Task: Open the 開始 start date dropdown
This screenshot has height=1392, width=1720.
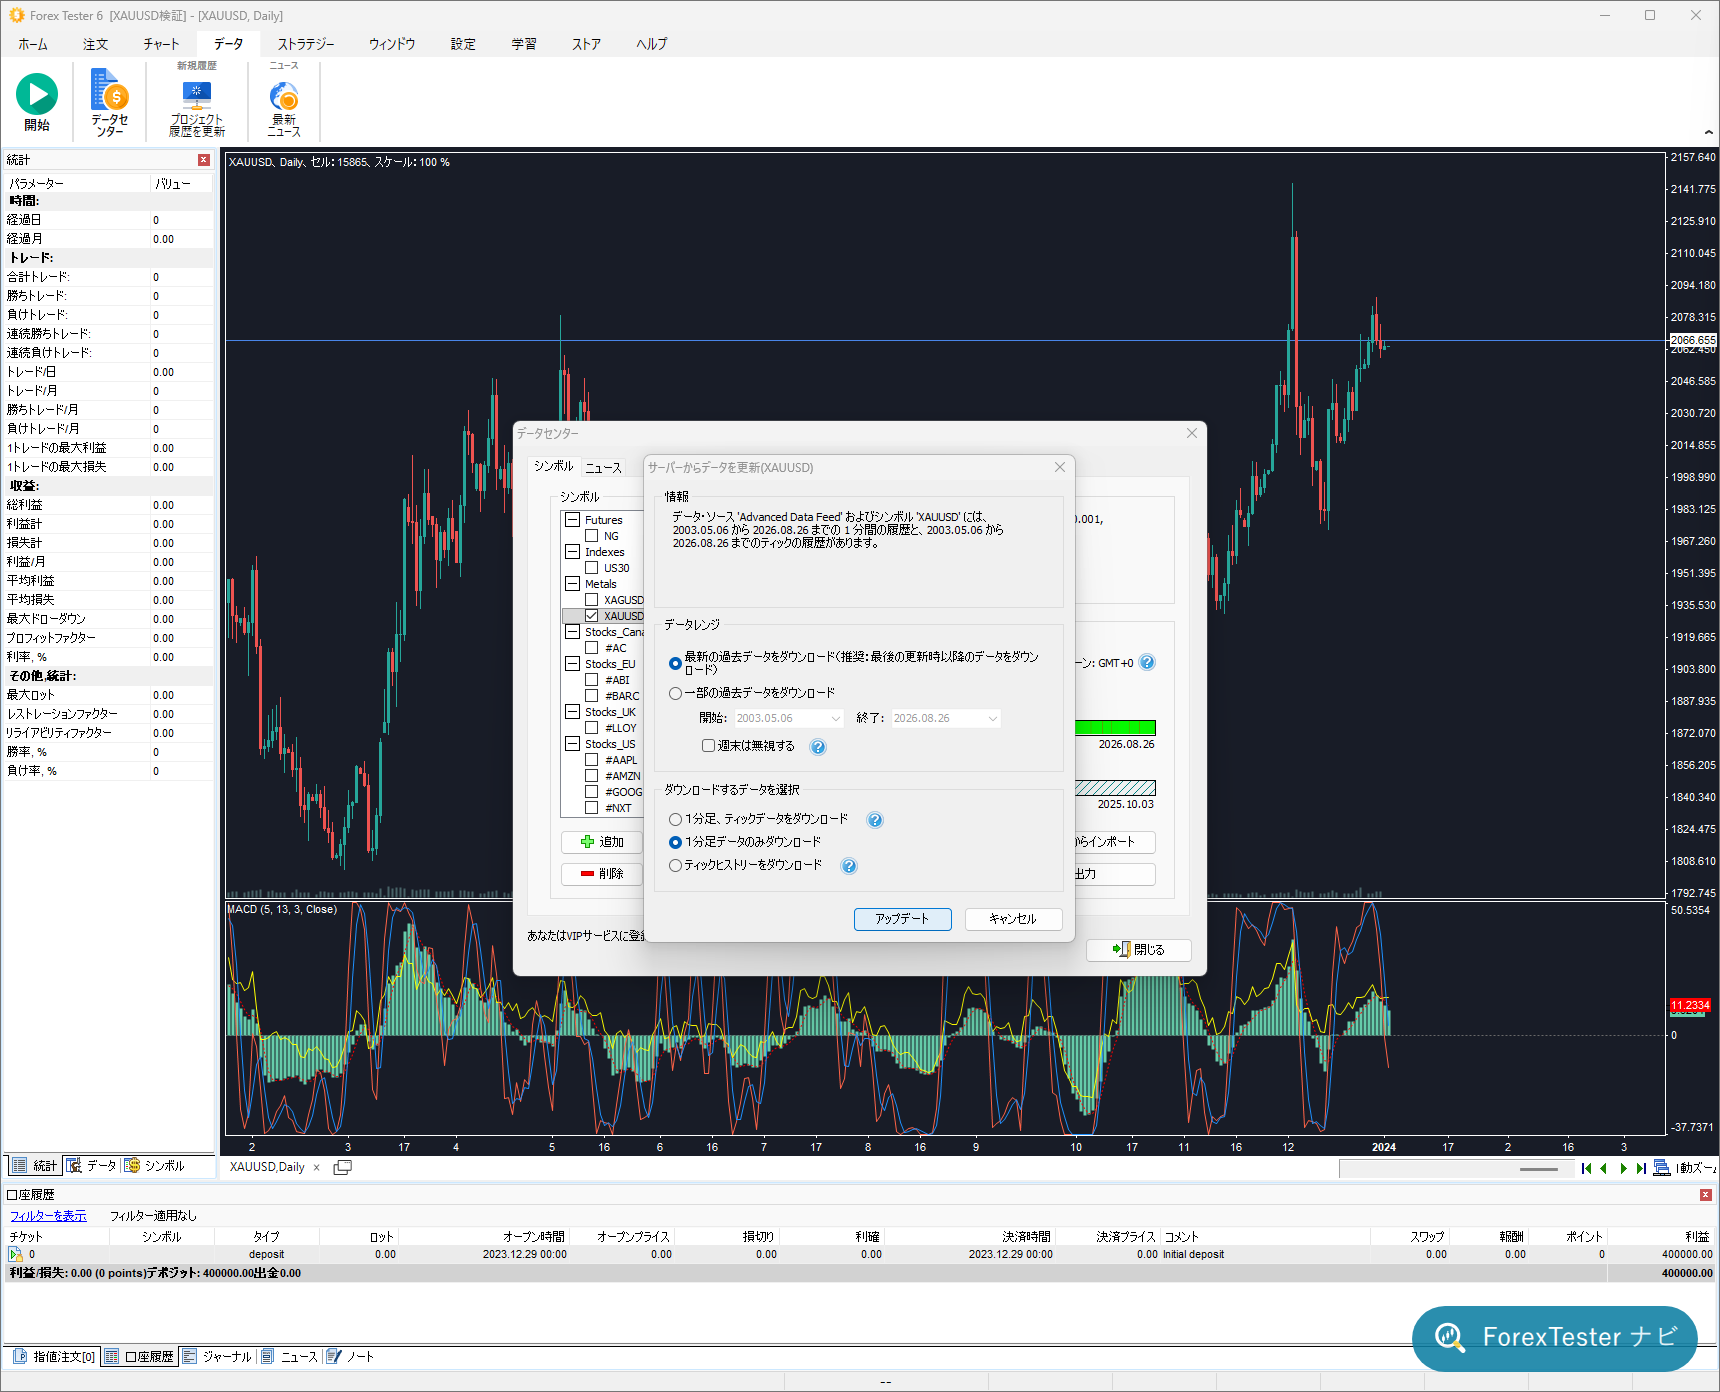Action: tap(836, 719)
